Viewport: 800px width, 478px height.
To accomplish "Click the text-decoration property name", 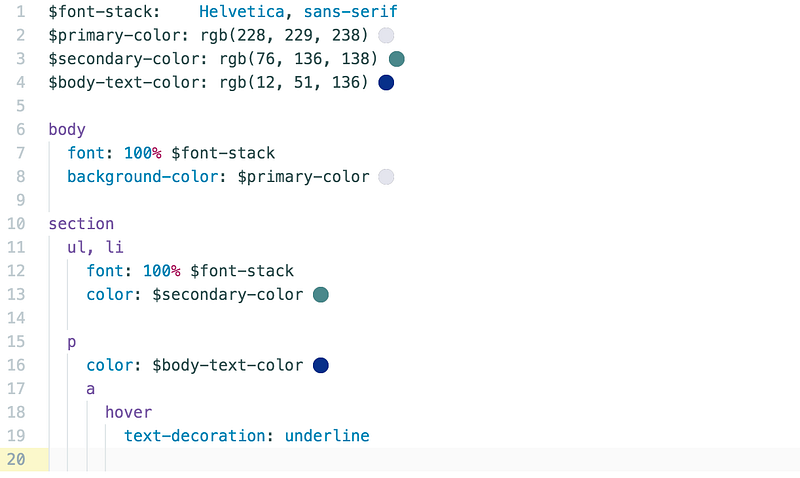I will [194, 436].
